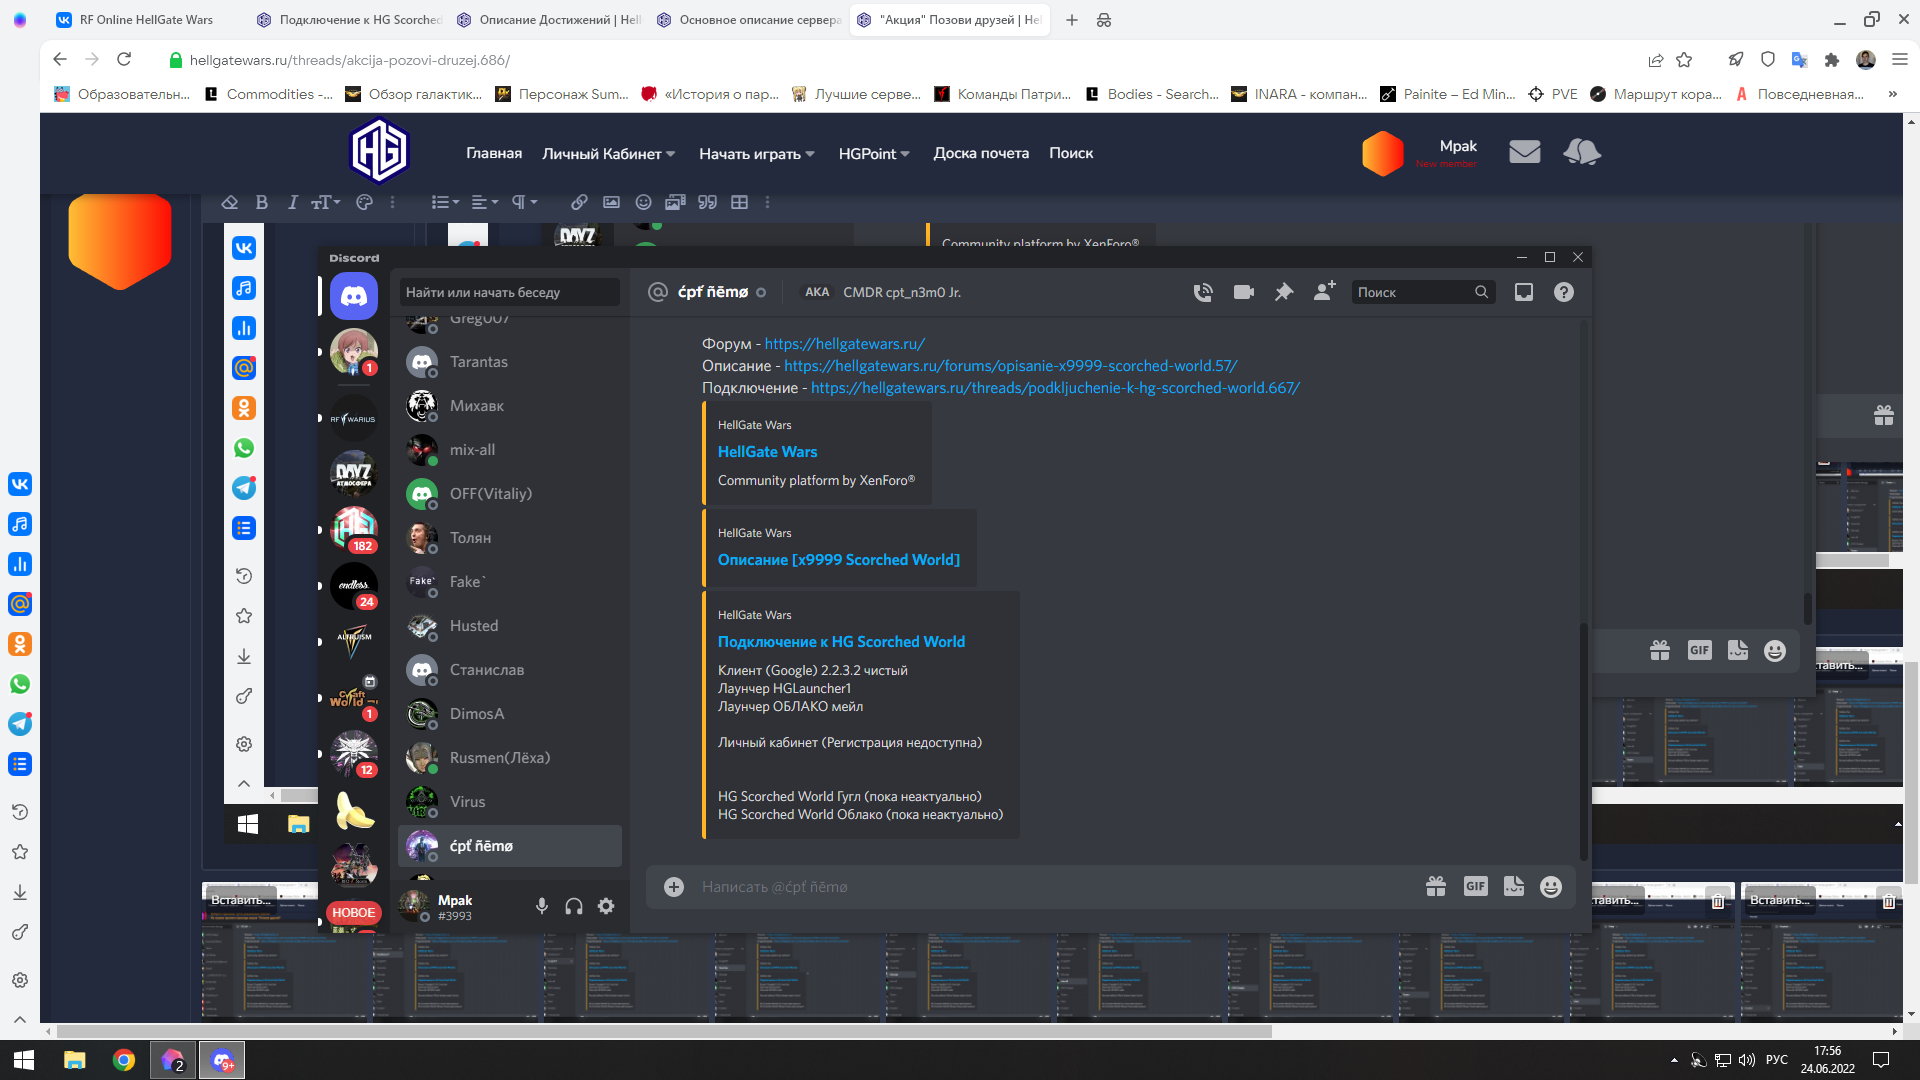Bookmark this page with the star
The width and height of the screenshot is (1920, 1080).
point(1684,60)
